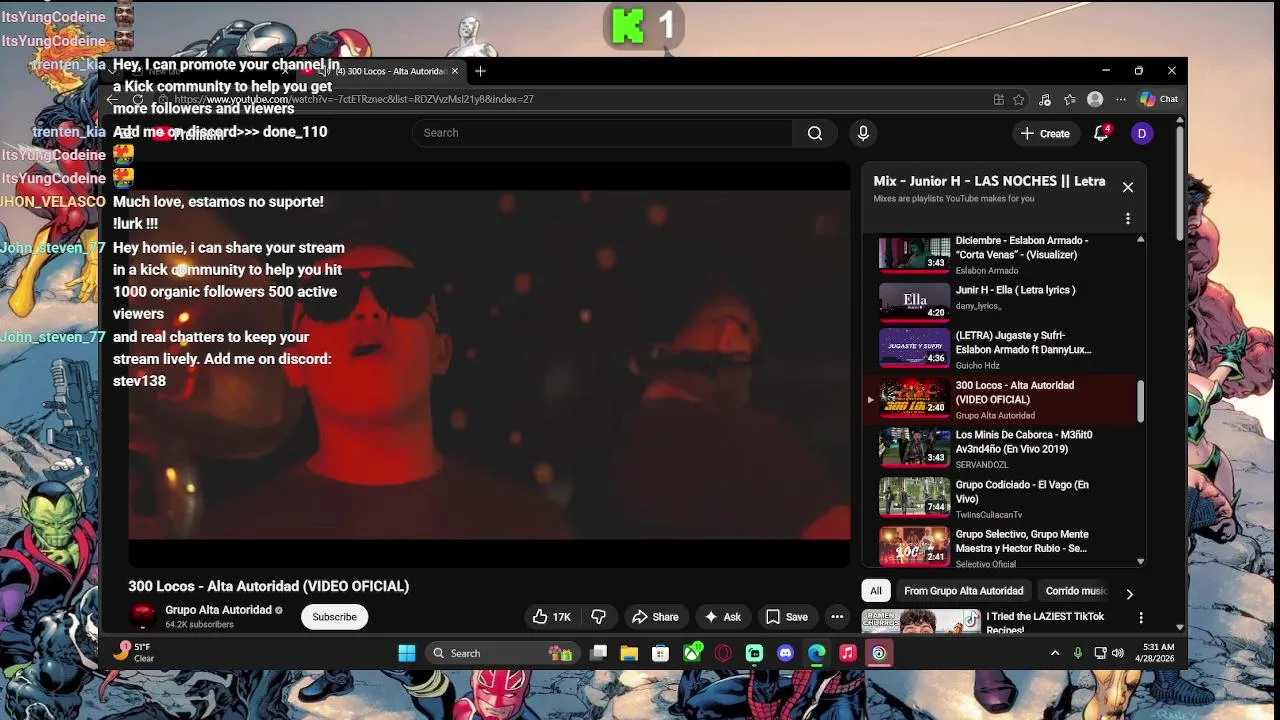Like the 300 Locos video

pyautogui.click(x=552, y=617)
